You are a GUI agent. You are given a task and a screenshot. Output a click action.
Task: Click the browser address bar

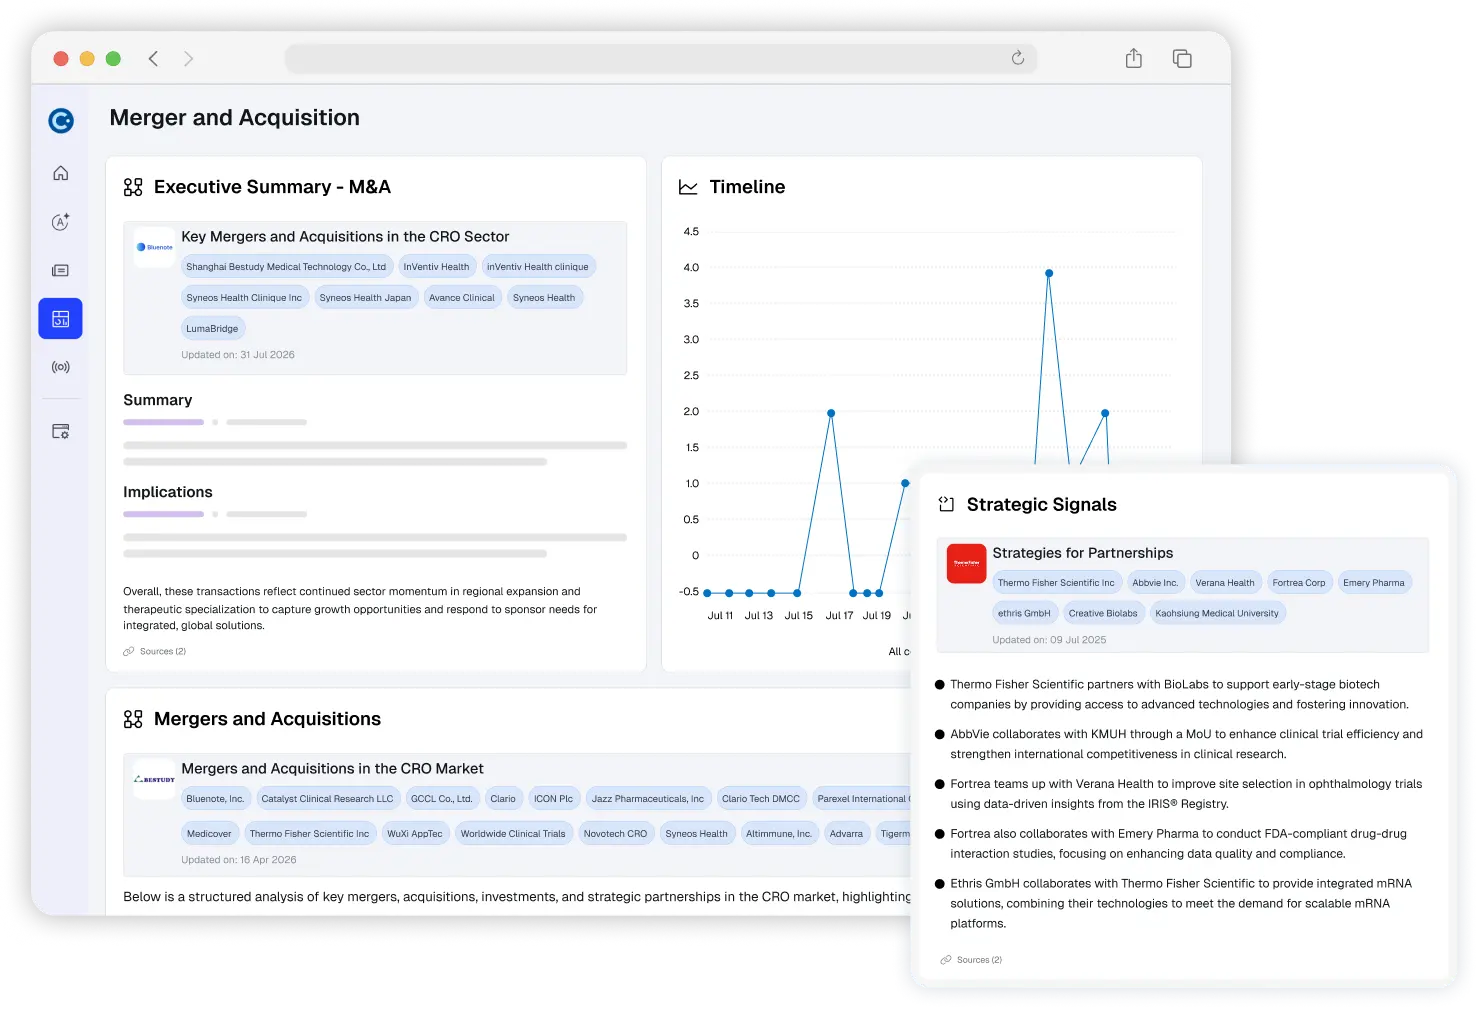pyautogui.click(x=661, y=59)
